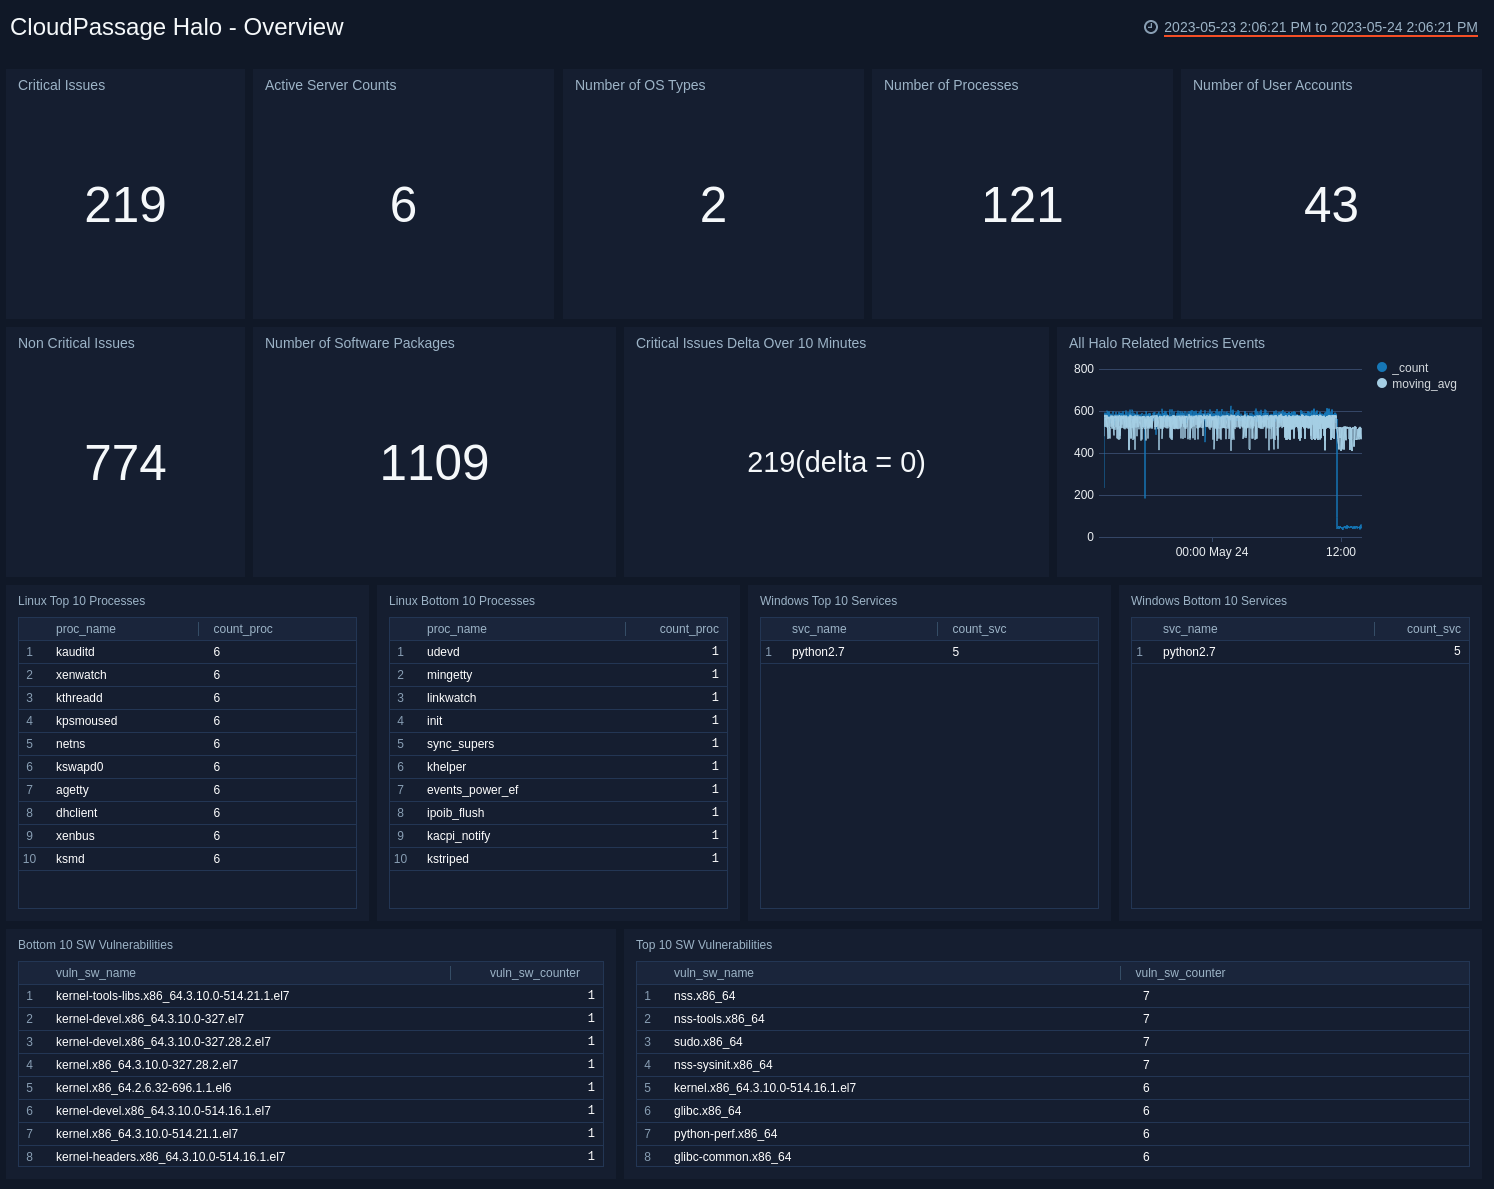Click the svc_name column header

818,628
